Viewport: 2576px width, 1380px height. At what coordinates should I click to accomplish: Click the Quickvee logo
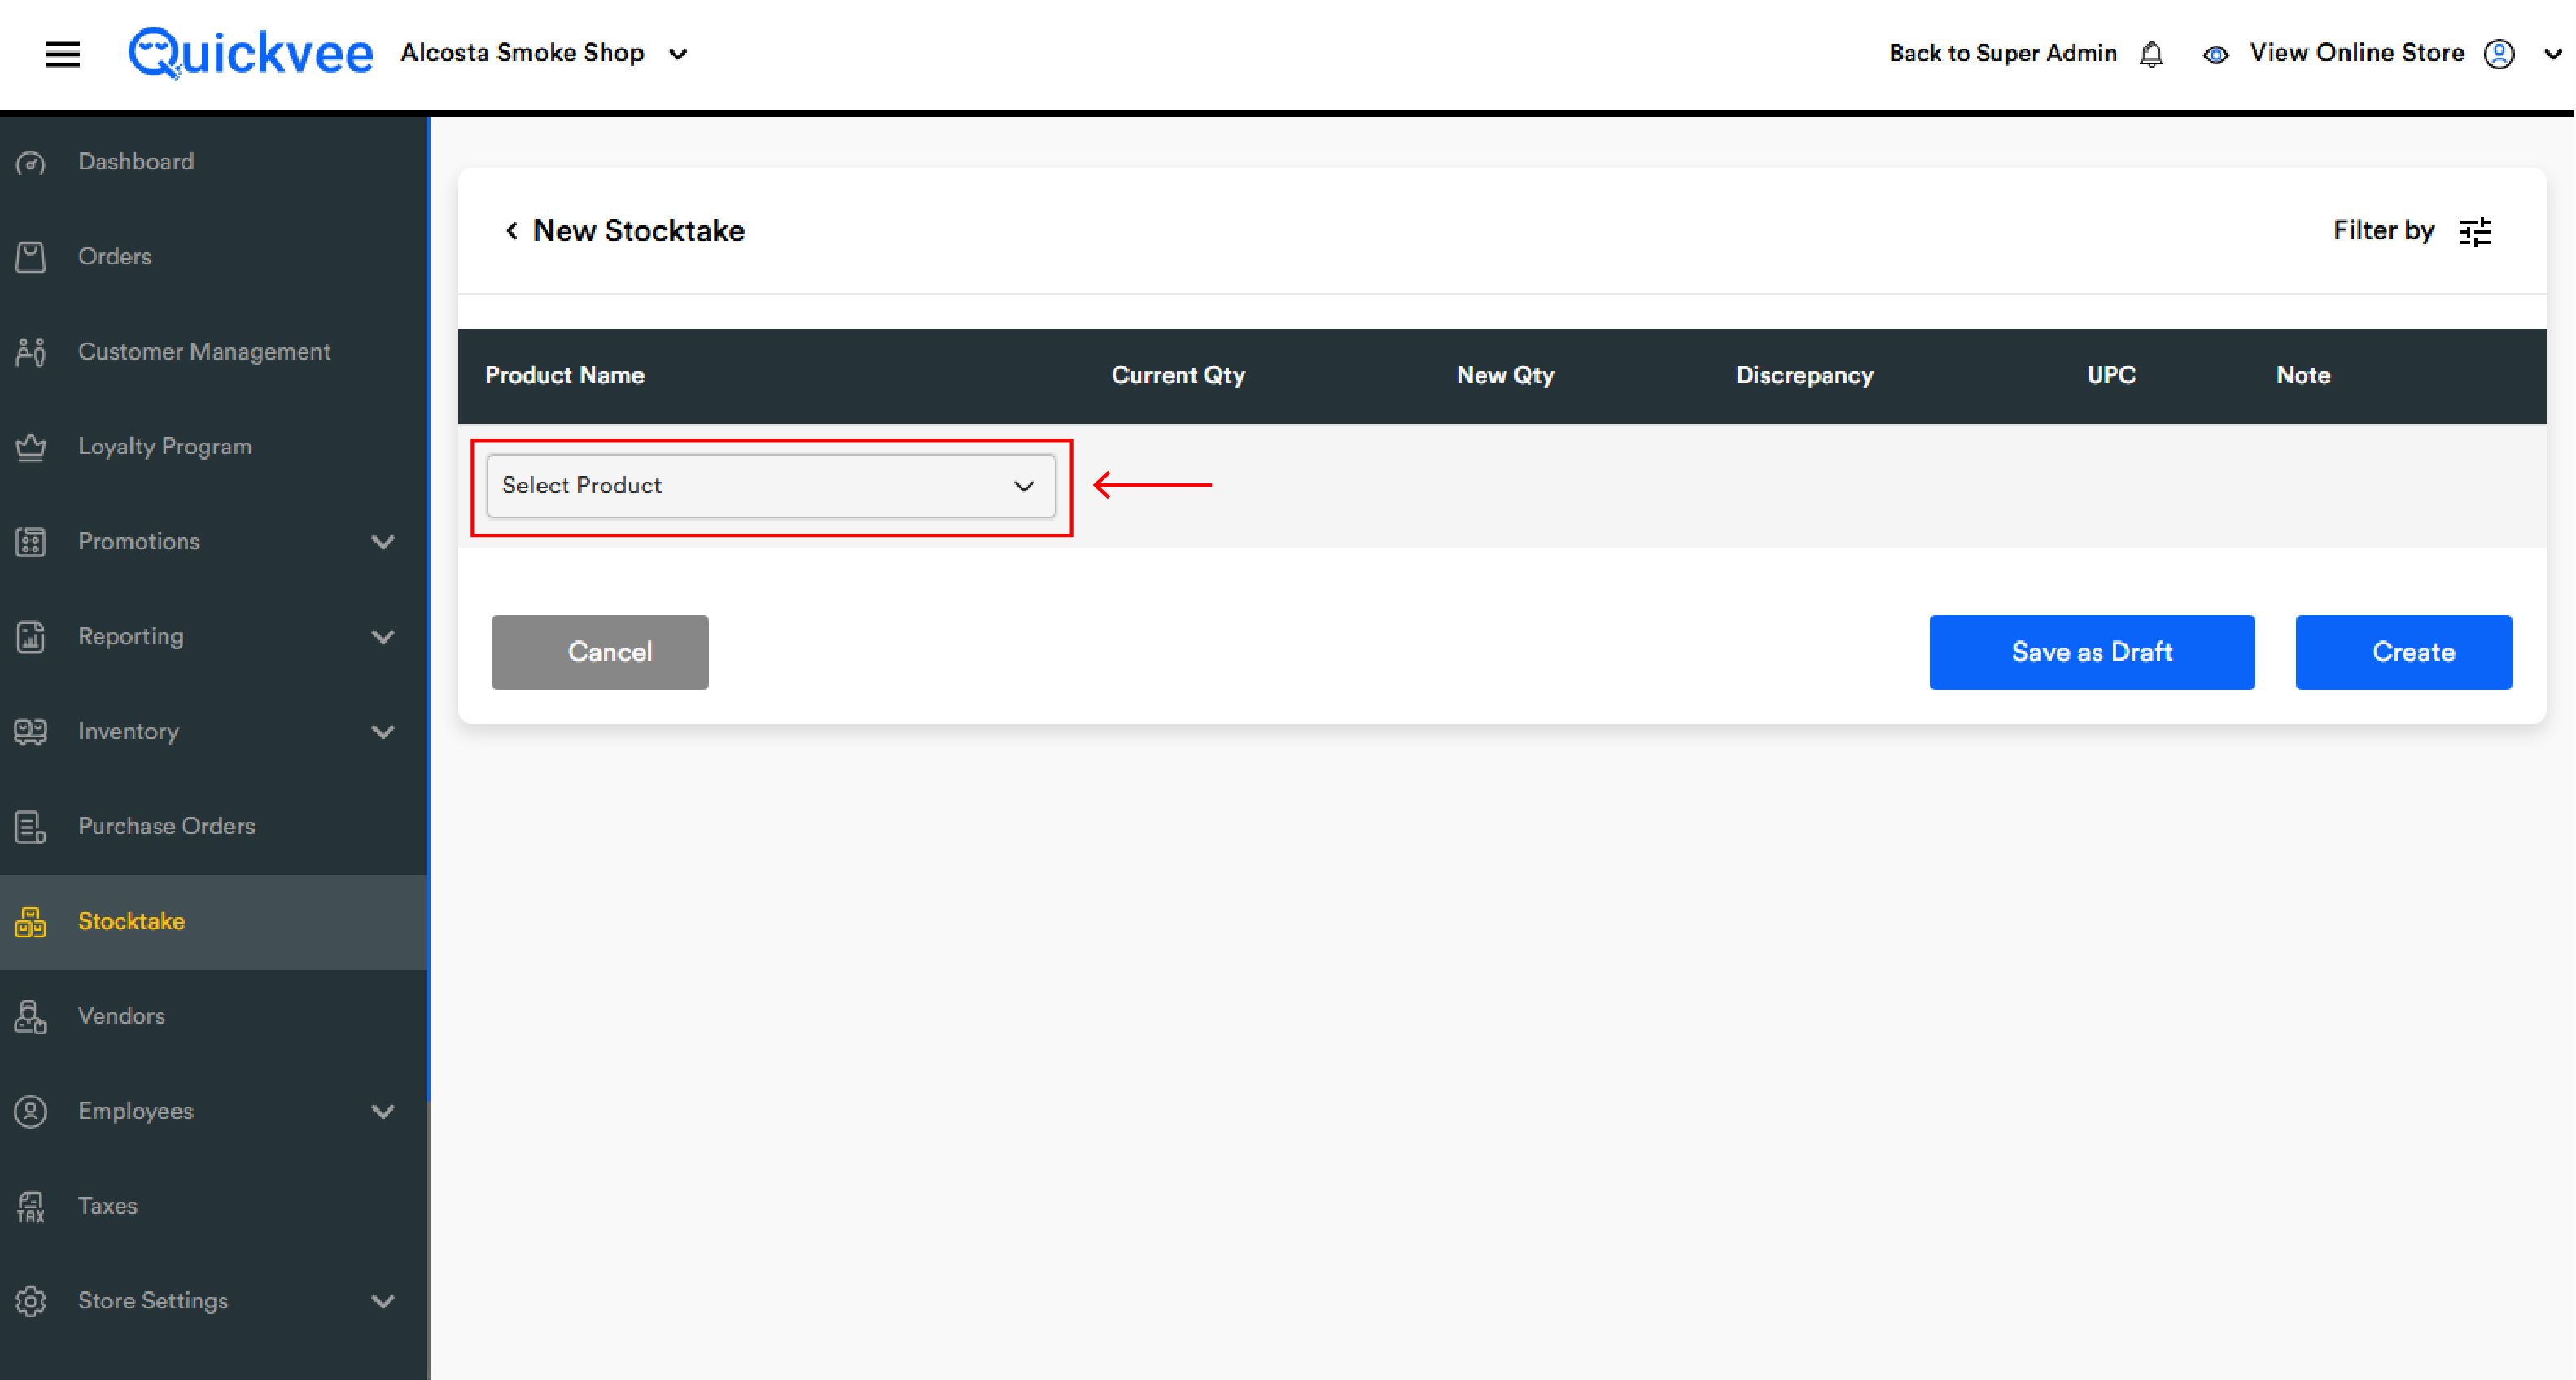click(250, 52)
